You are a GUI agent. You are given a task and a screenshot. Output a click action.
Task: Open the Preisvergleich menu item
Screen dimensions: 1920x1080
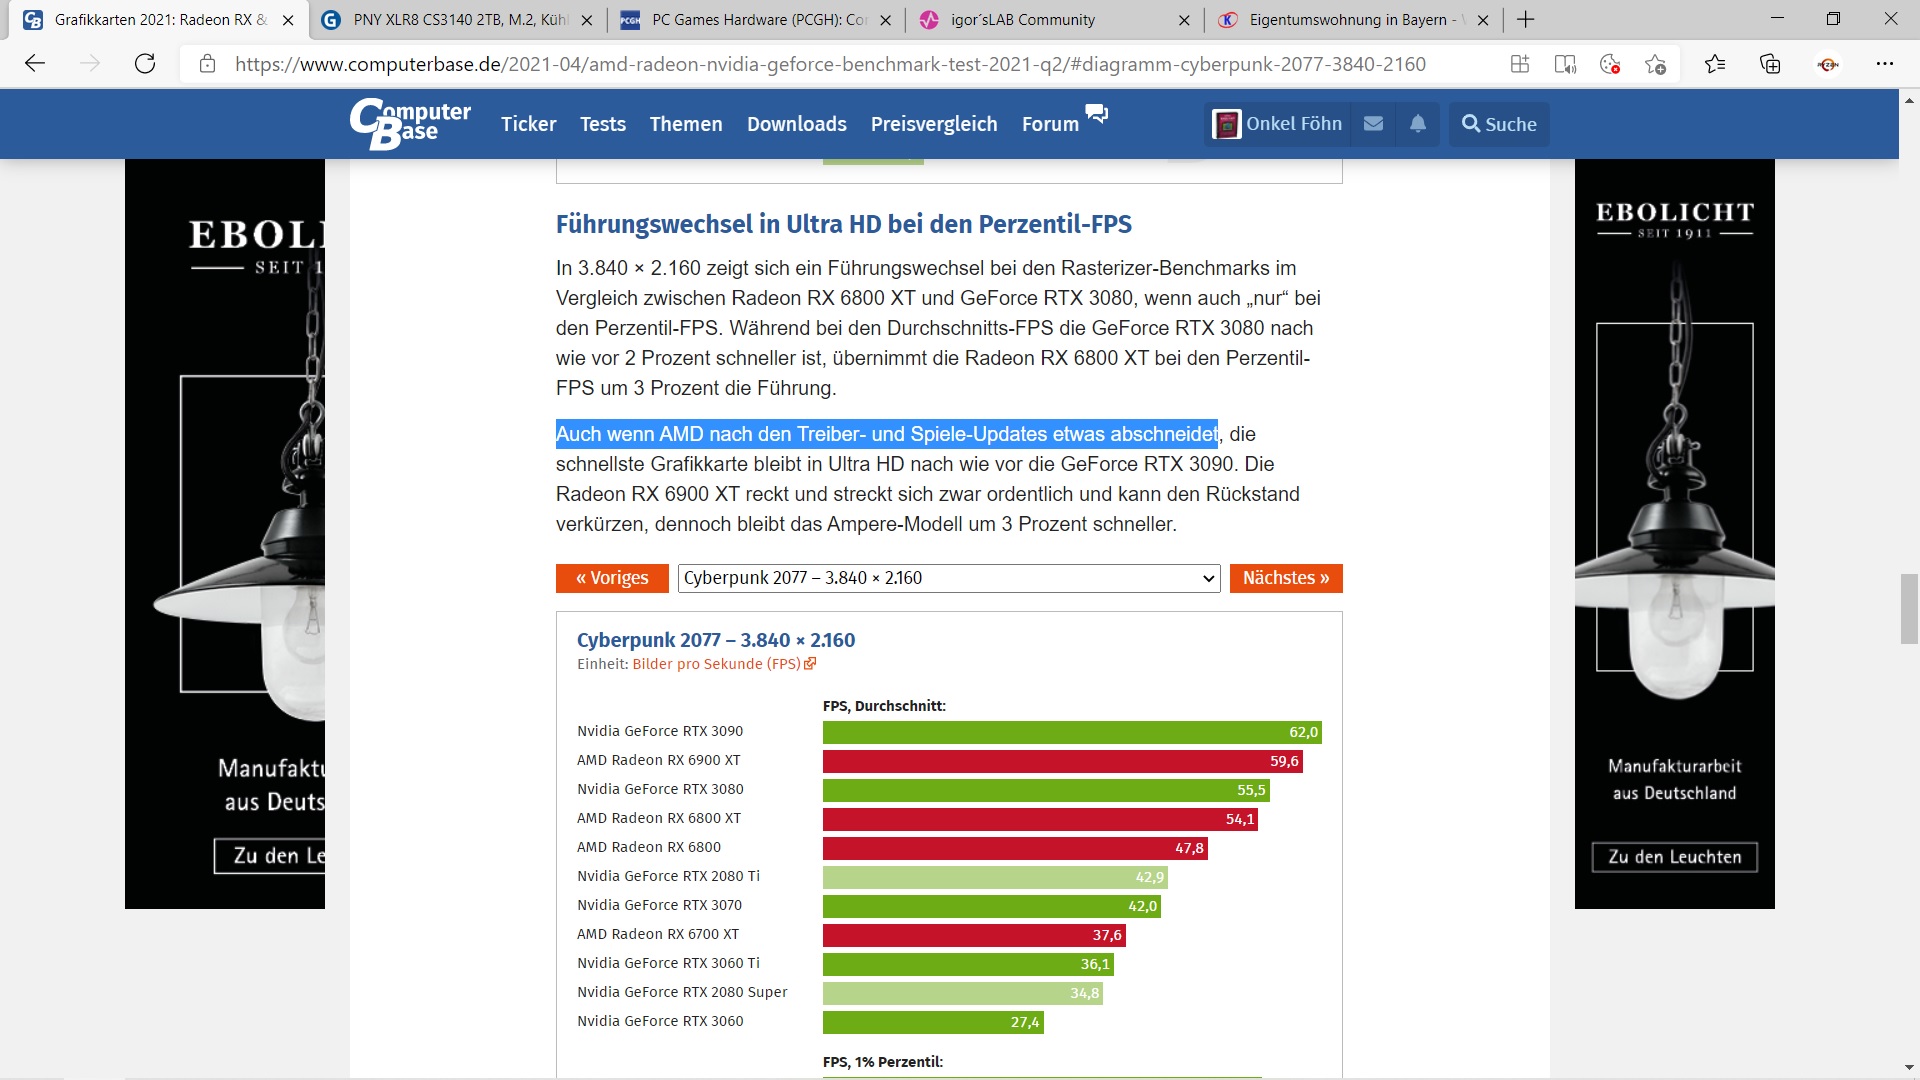coord(933,124)
